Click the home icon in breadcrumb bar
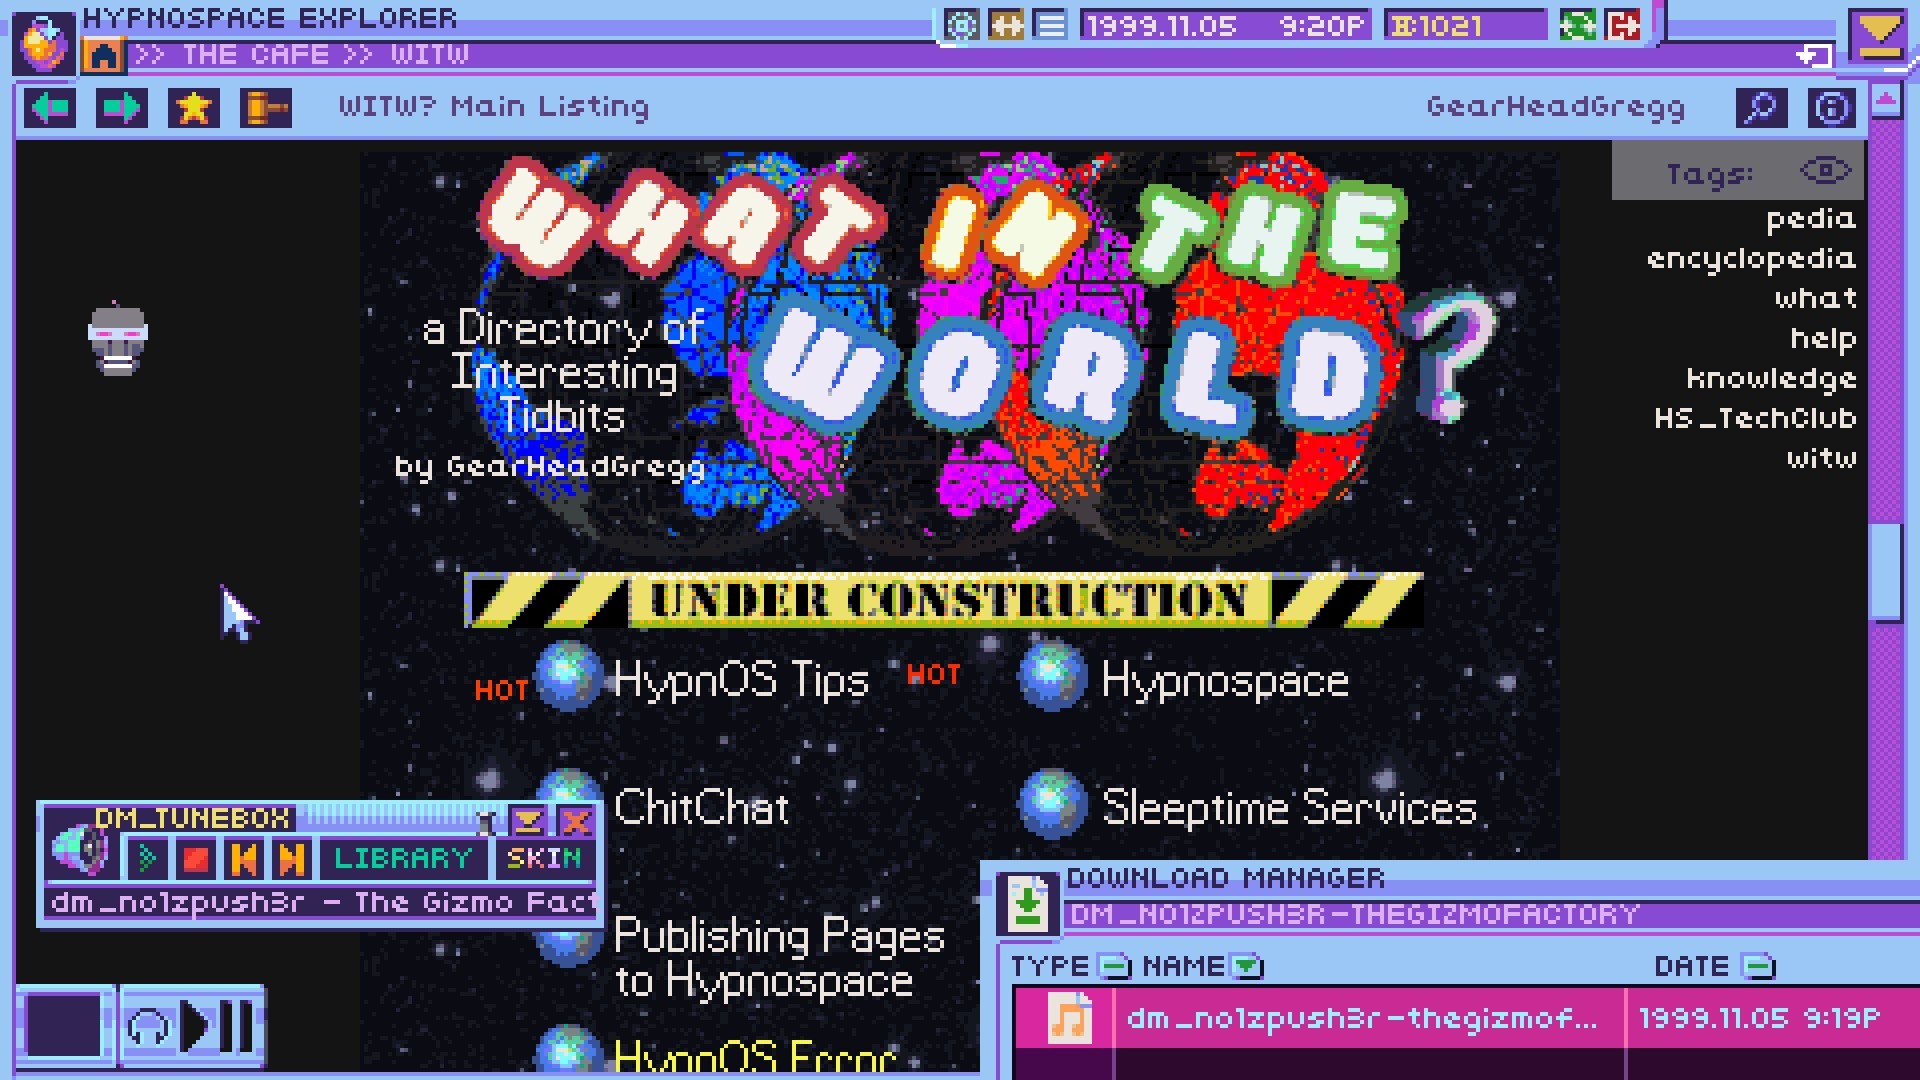The image size is (1920, 1080). tap(103, 55)
